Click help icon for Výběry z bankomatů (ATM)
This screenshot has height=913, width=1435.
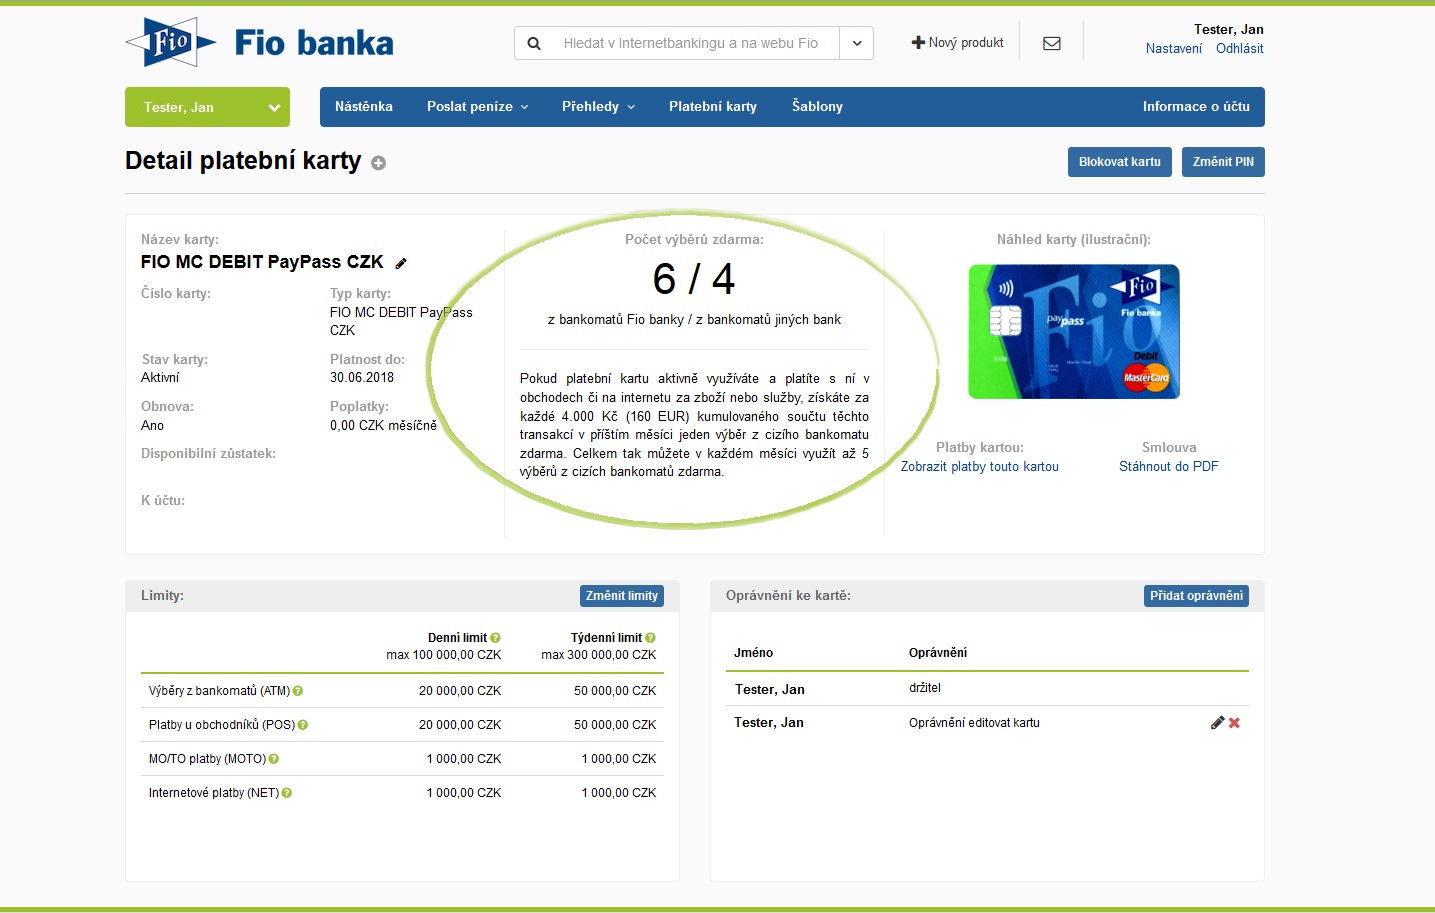coord(298,691)
